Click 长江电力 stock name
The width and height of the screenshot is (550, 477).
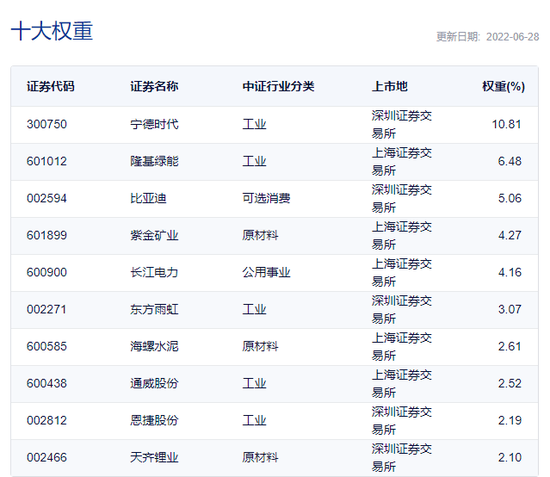coord(154,273)
